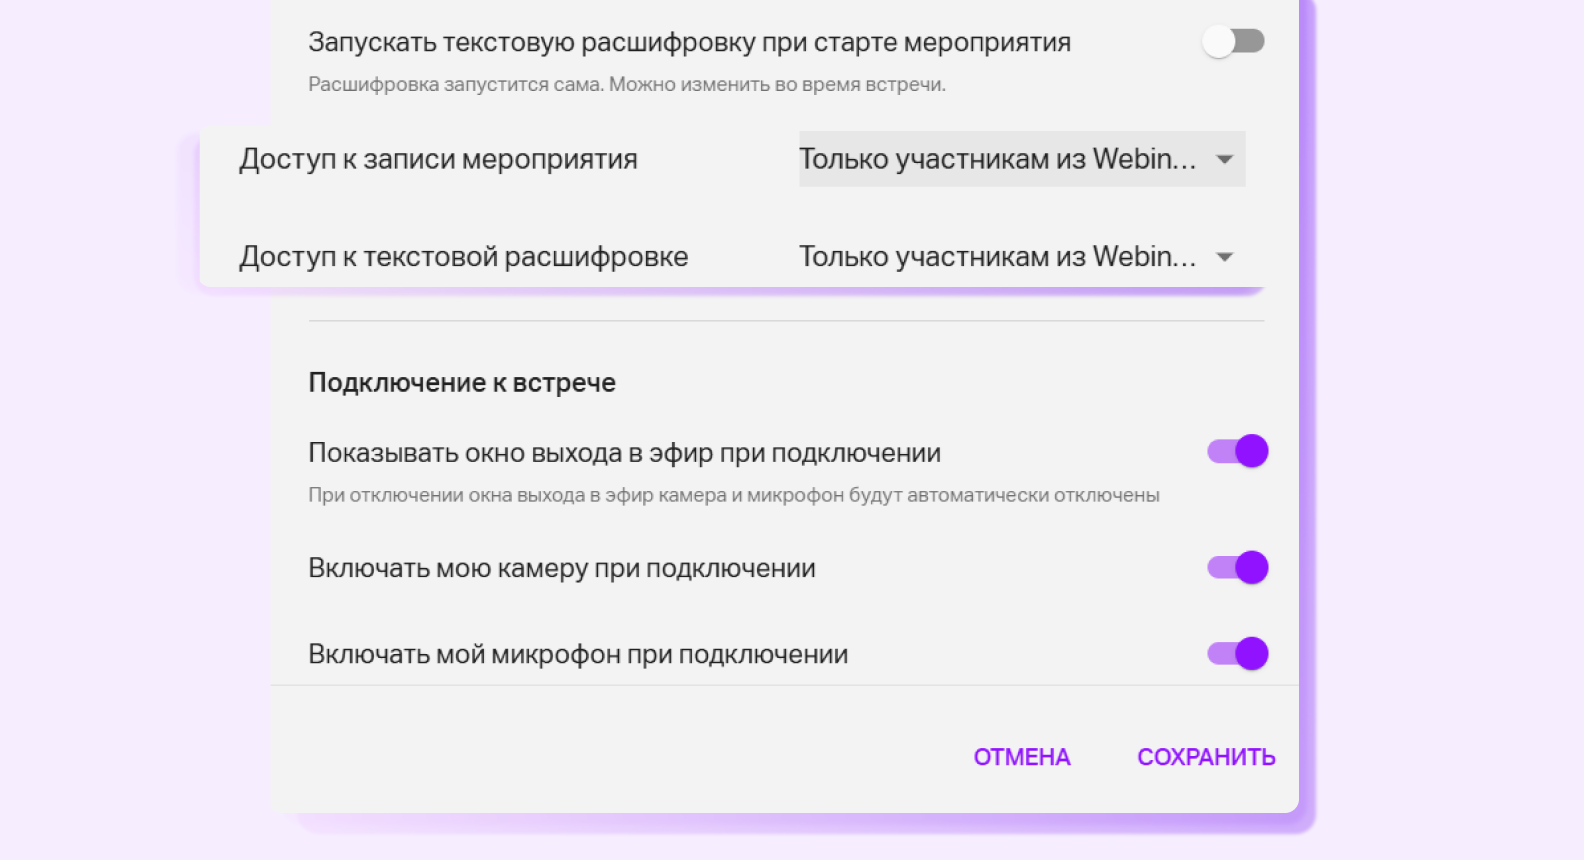1584x860 pixels.
Task: Click the arrow of the recording access dropdown
Action: pos(1225,160)
